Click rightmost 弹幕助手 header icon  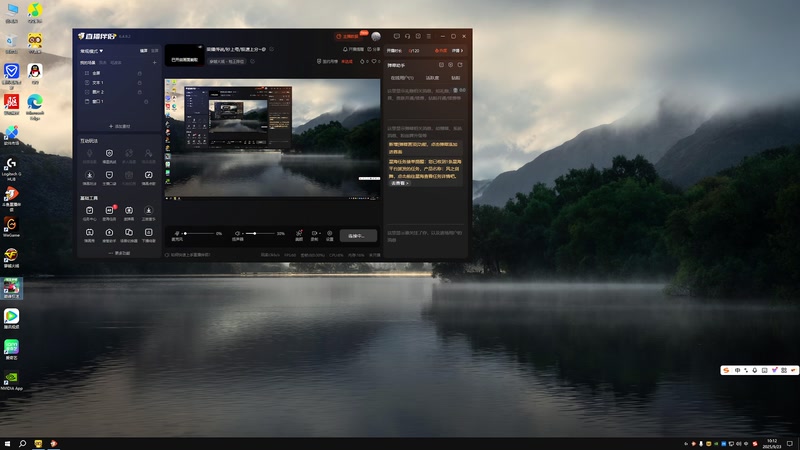460,65
